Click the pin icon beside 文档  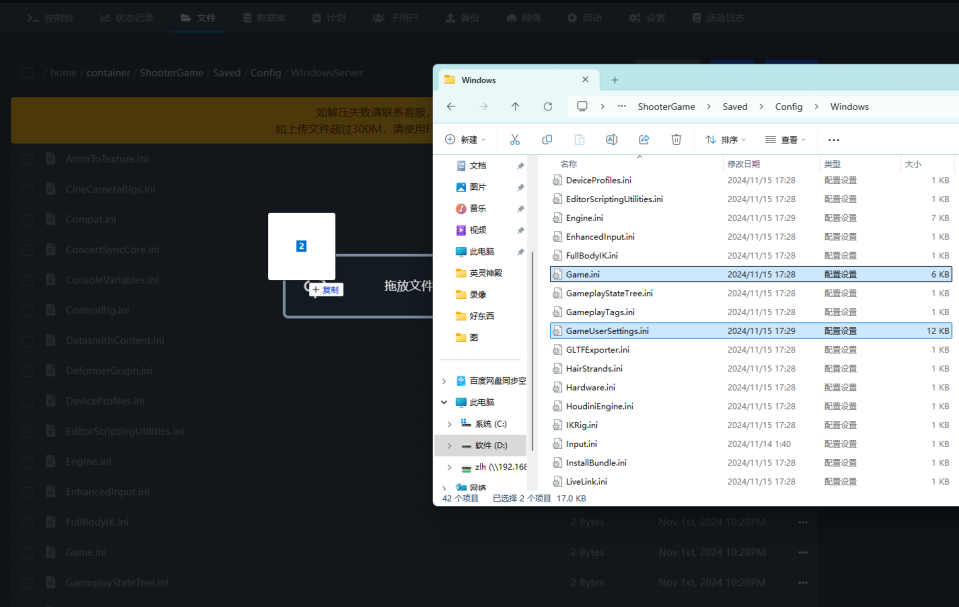tap(520, 166)
